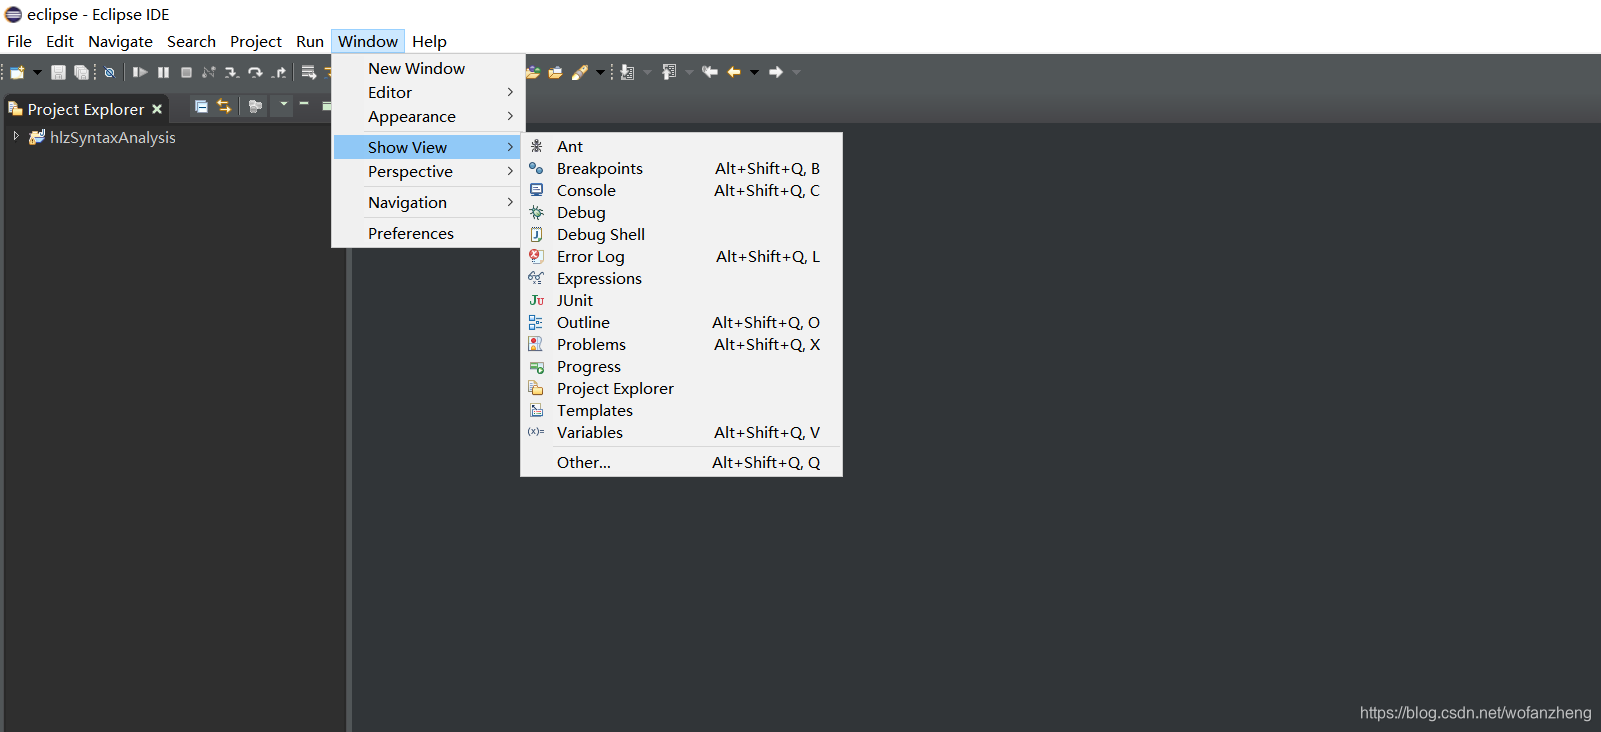Open Preferences from Window menu
Screen dimensions: 1601x732
point(428,233)
